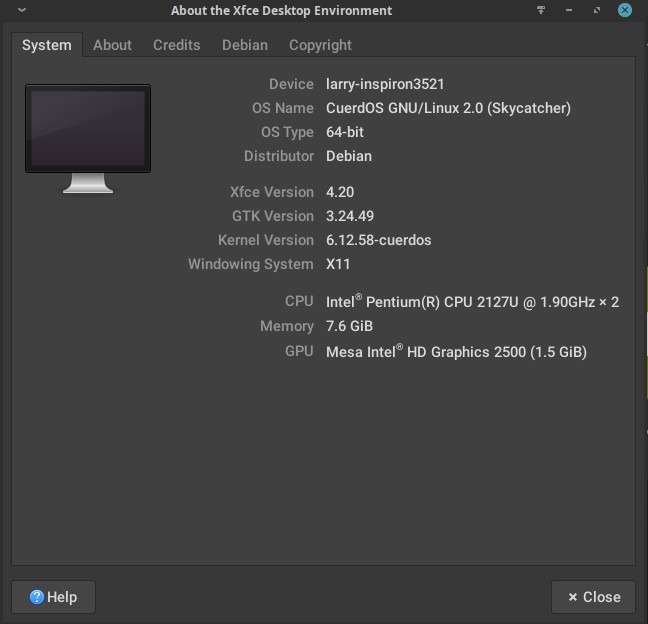Show the Copyright tab
This screenshot has height=624, width=648.
(320, 45)
